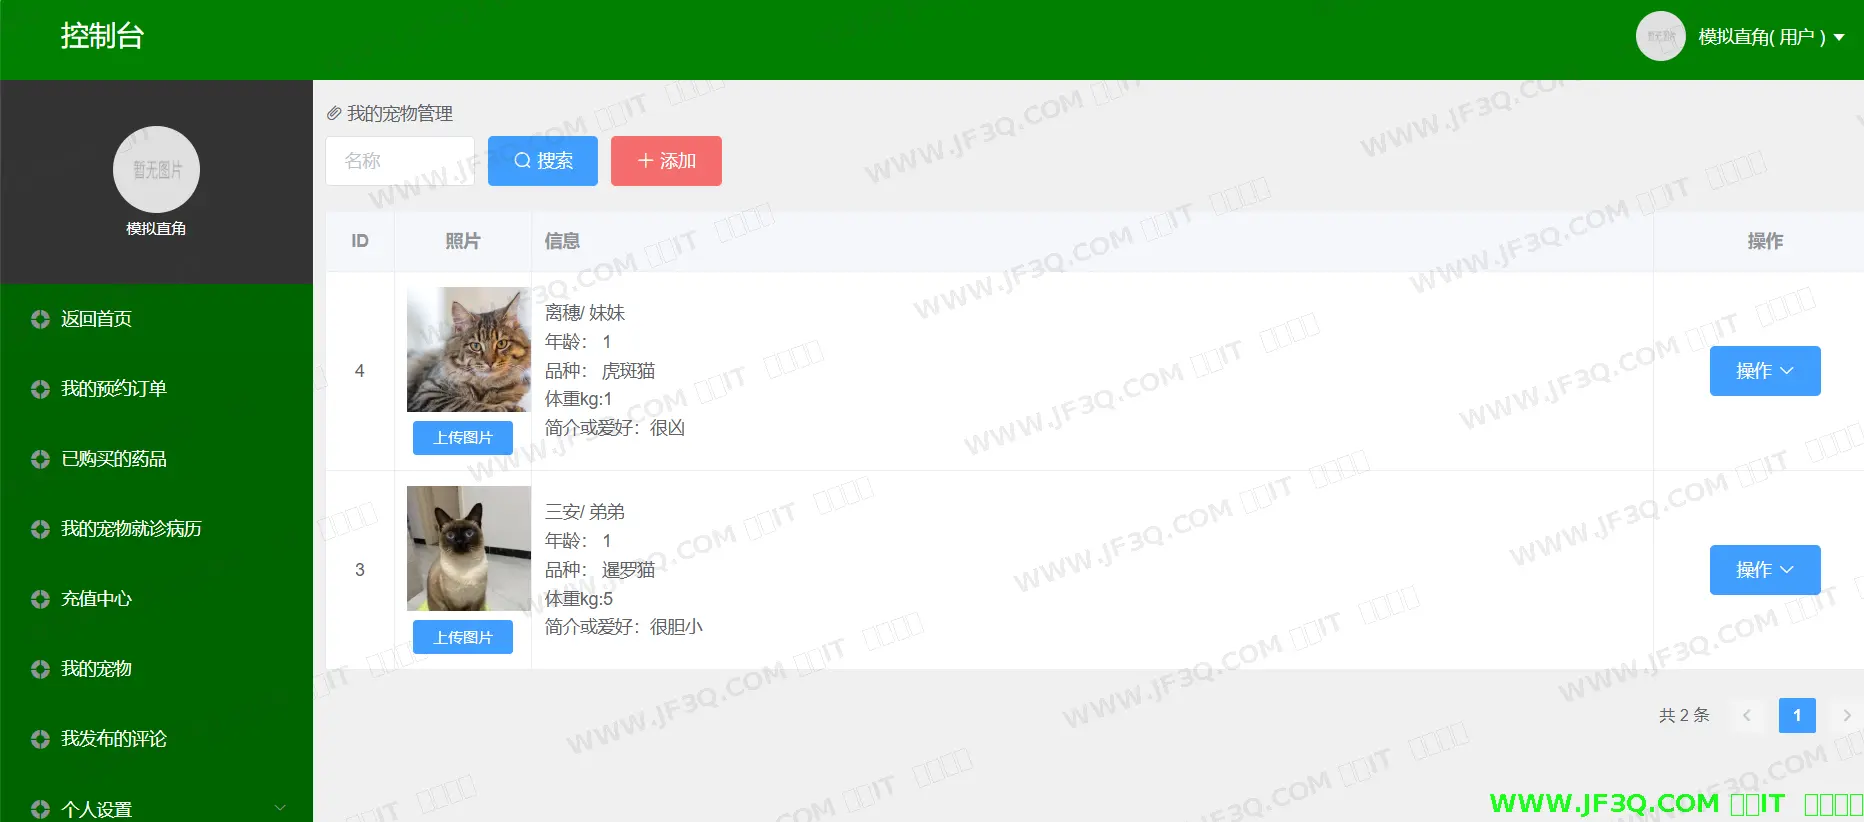Go to 充值中心 menu item

[96, 599]
